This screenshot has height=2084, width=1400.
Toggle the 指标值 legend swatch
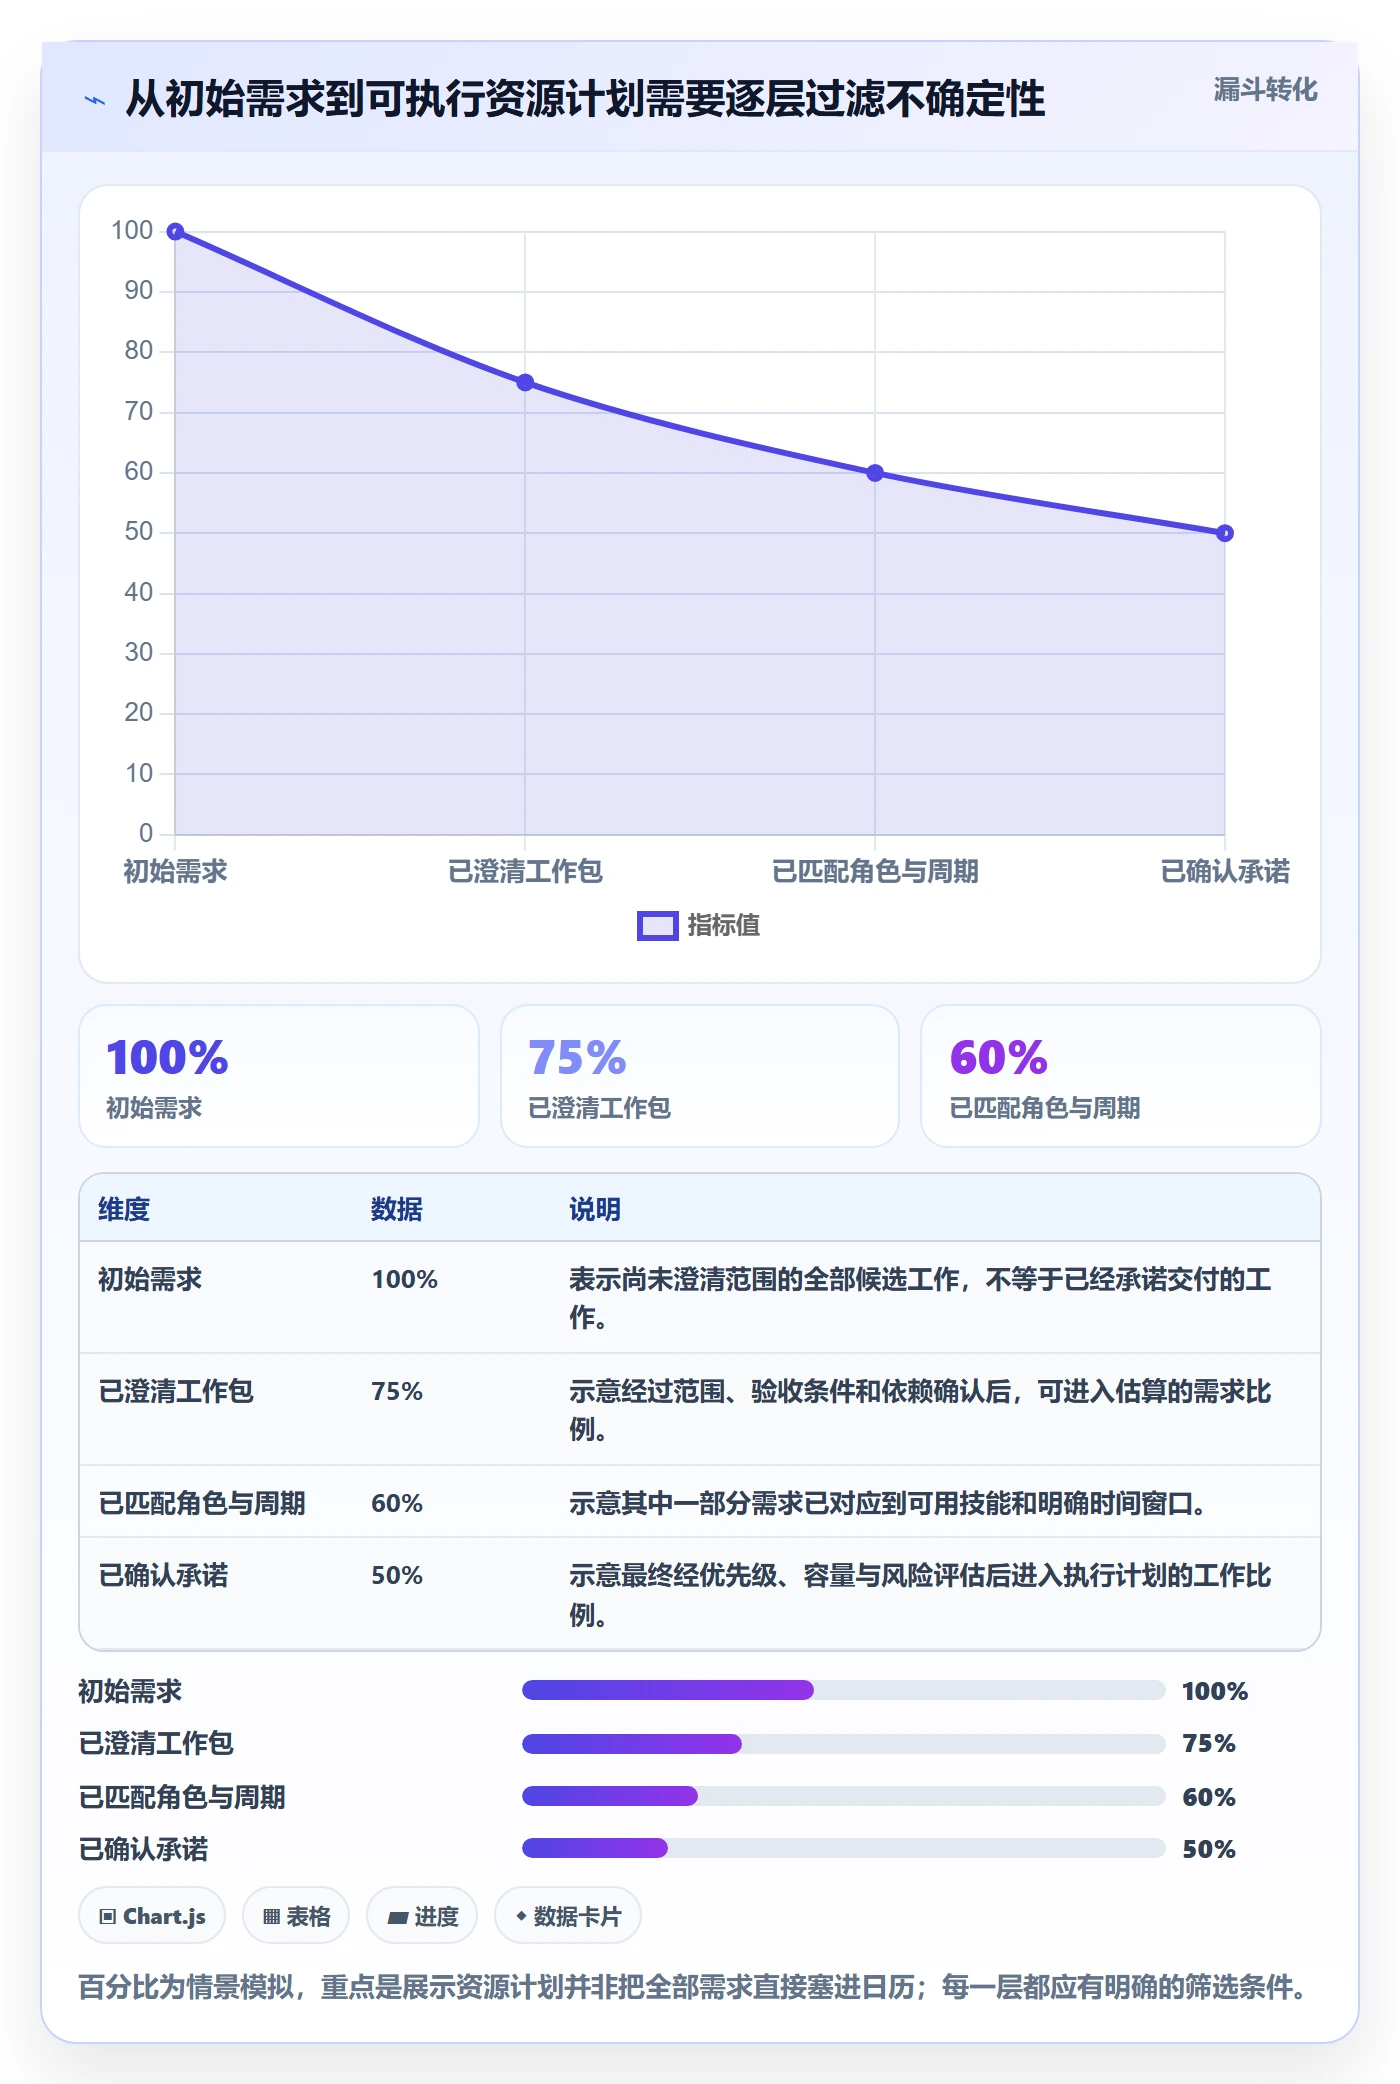[657, 926]
